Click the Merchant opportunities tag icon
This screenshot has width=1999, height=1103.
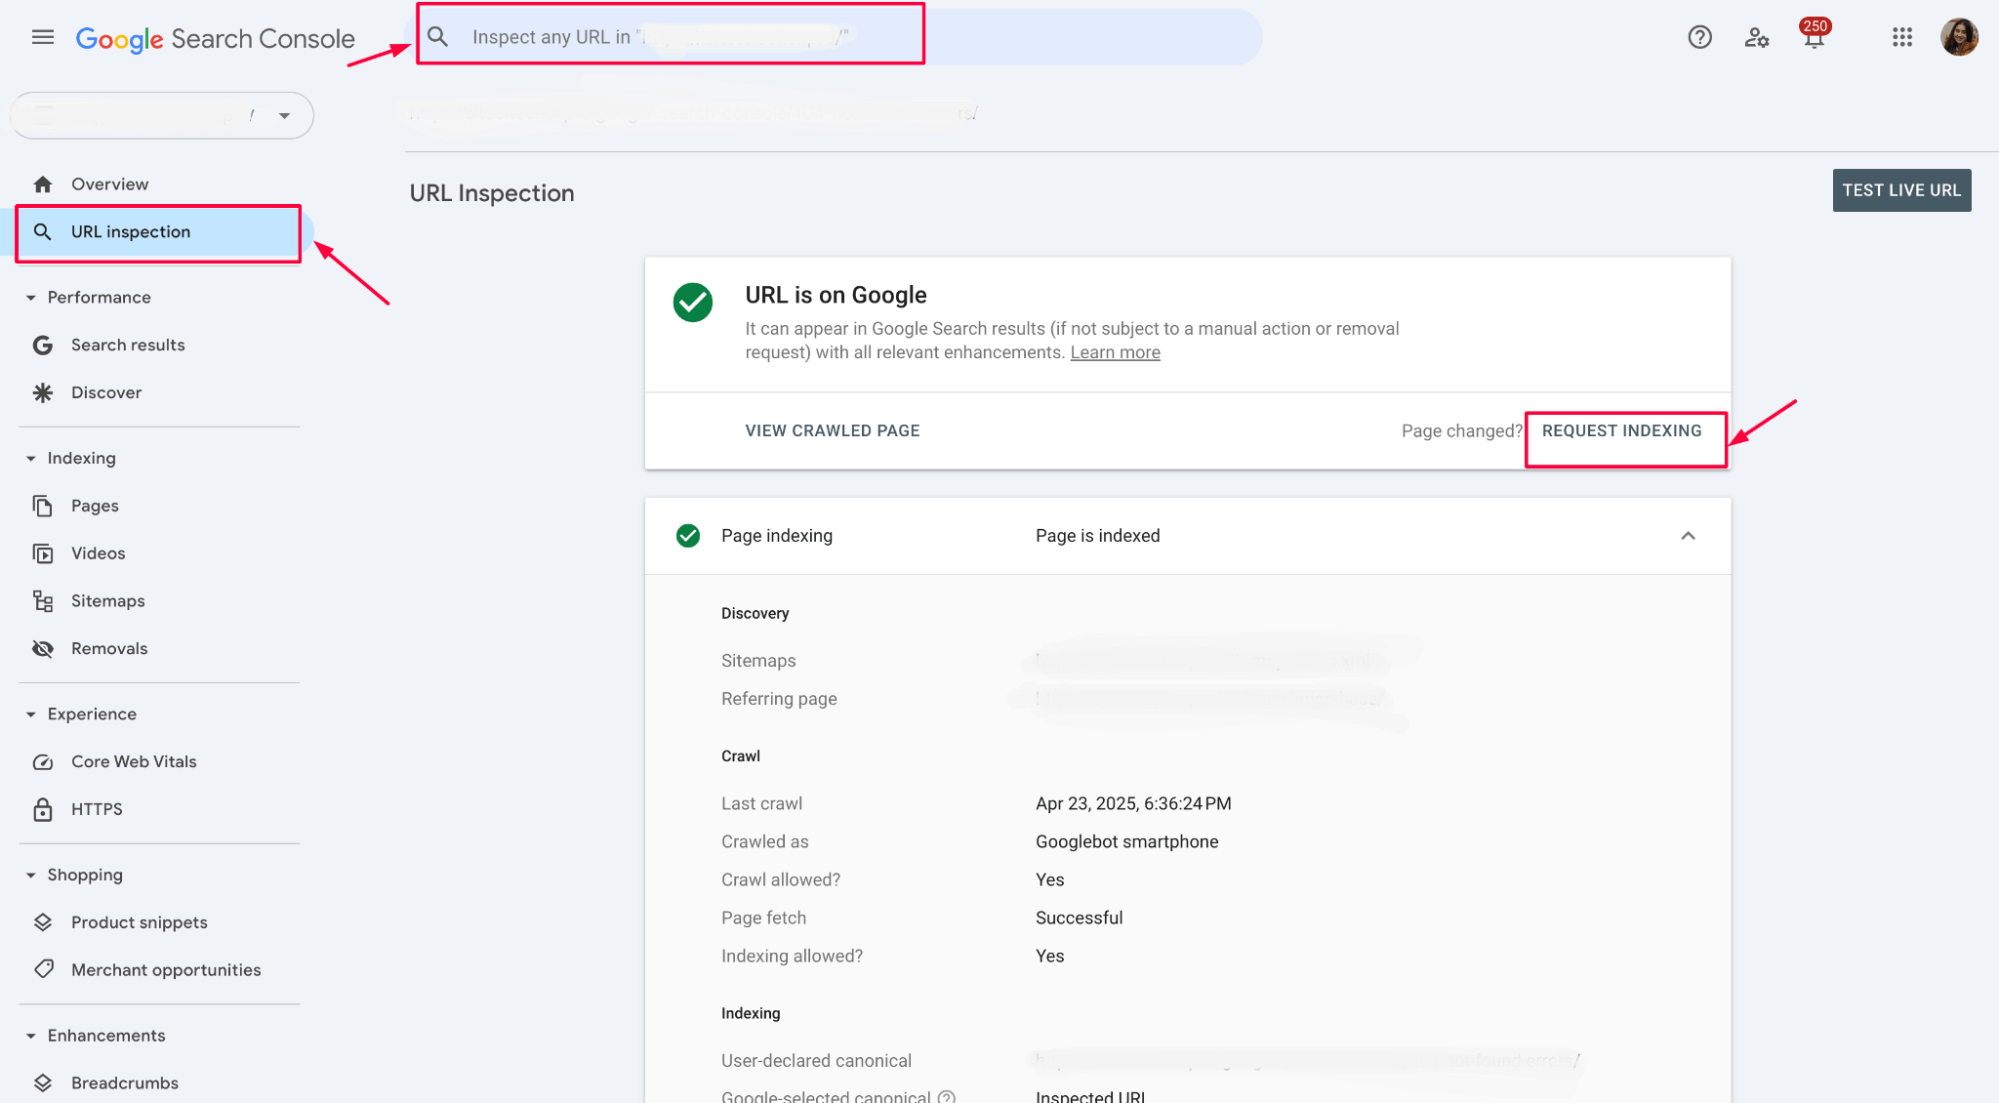point(42,970)
